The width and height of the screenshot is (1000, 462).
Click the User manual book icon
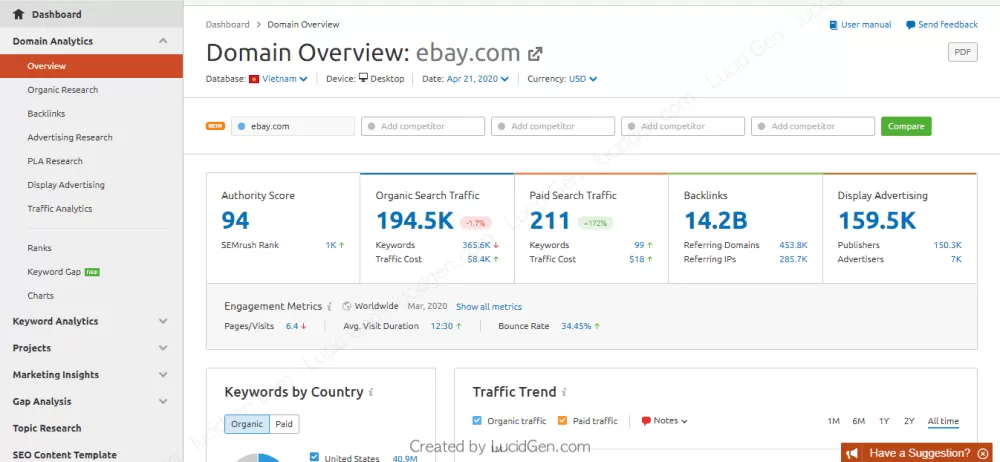coord(834,25)
